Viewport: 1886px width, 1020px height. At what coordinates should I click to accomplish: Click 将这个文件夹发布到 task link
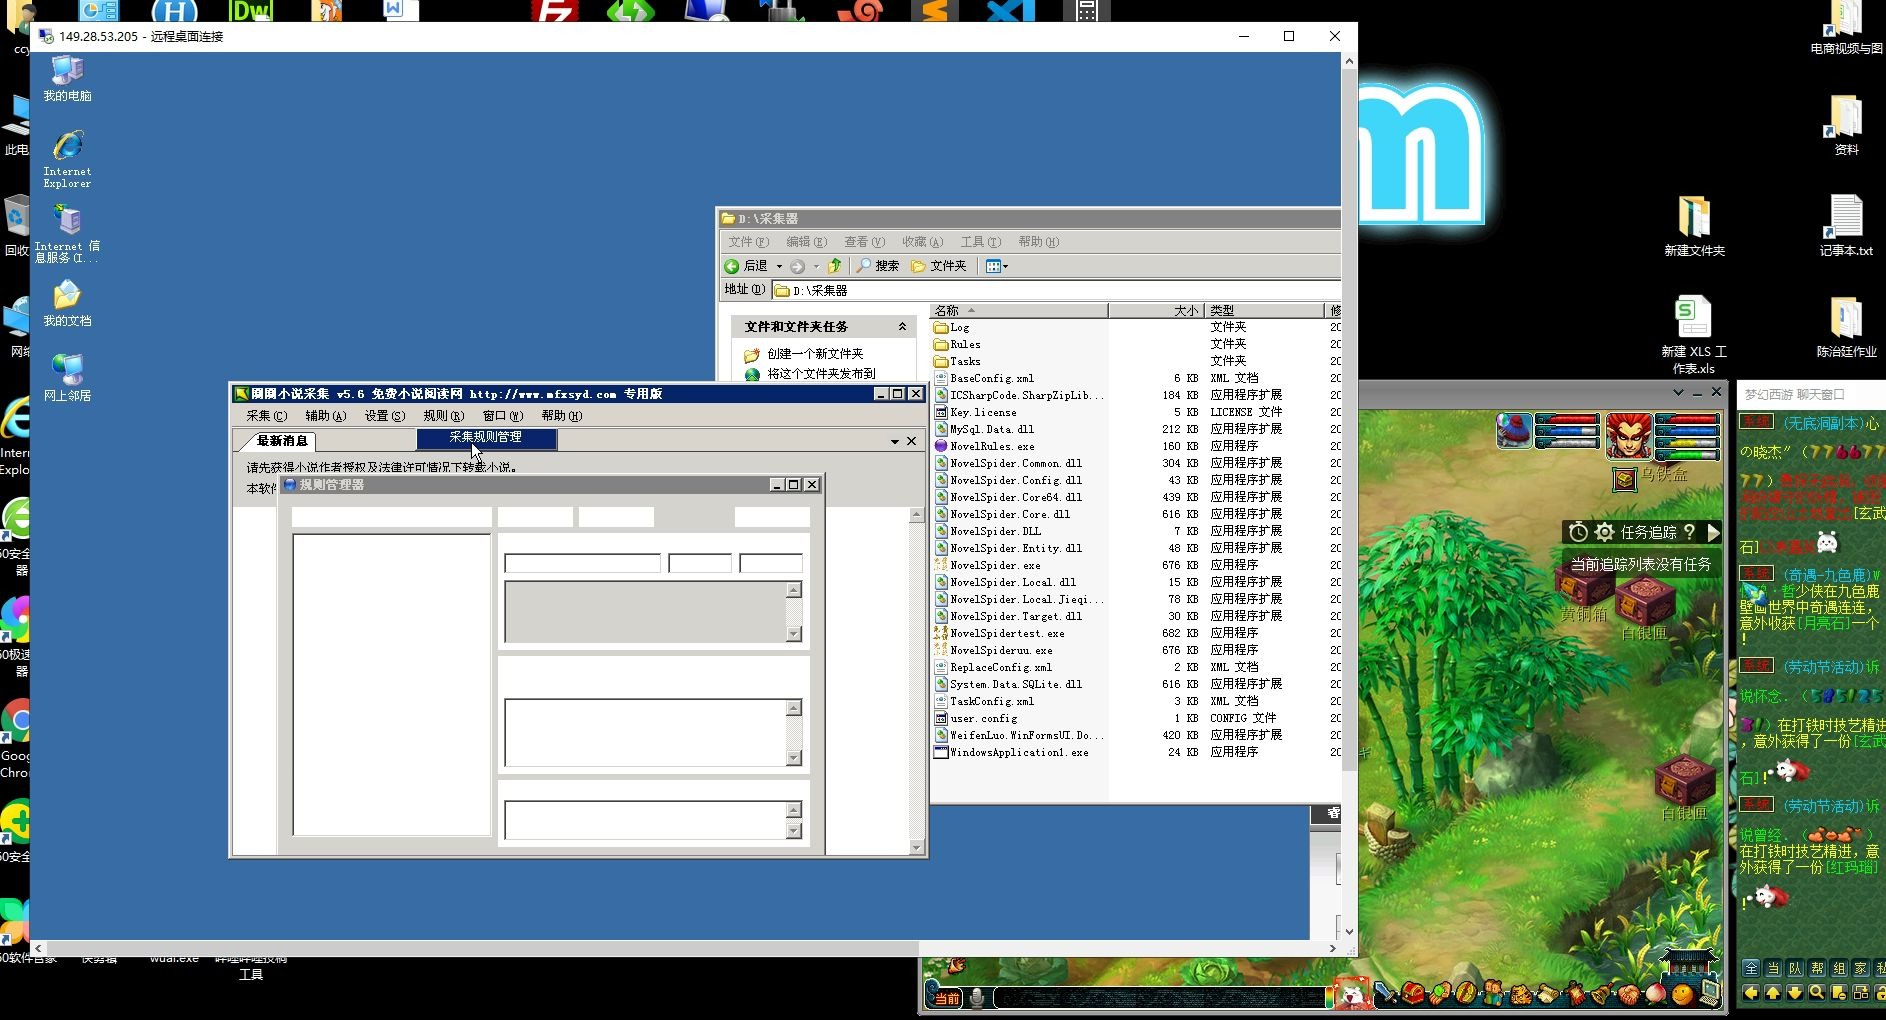821,374
